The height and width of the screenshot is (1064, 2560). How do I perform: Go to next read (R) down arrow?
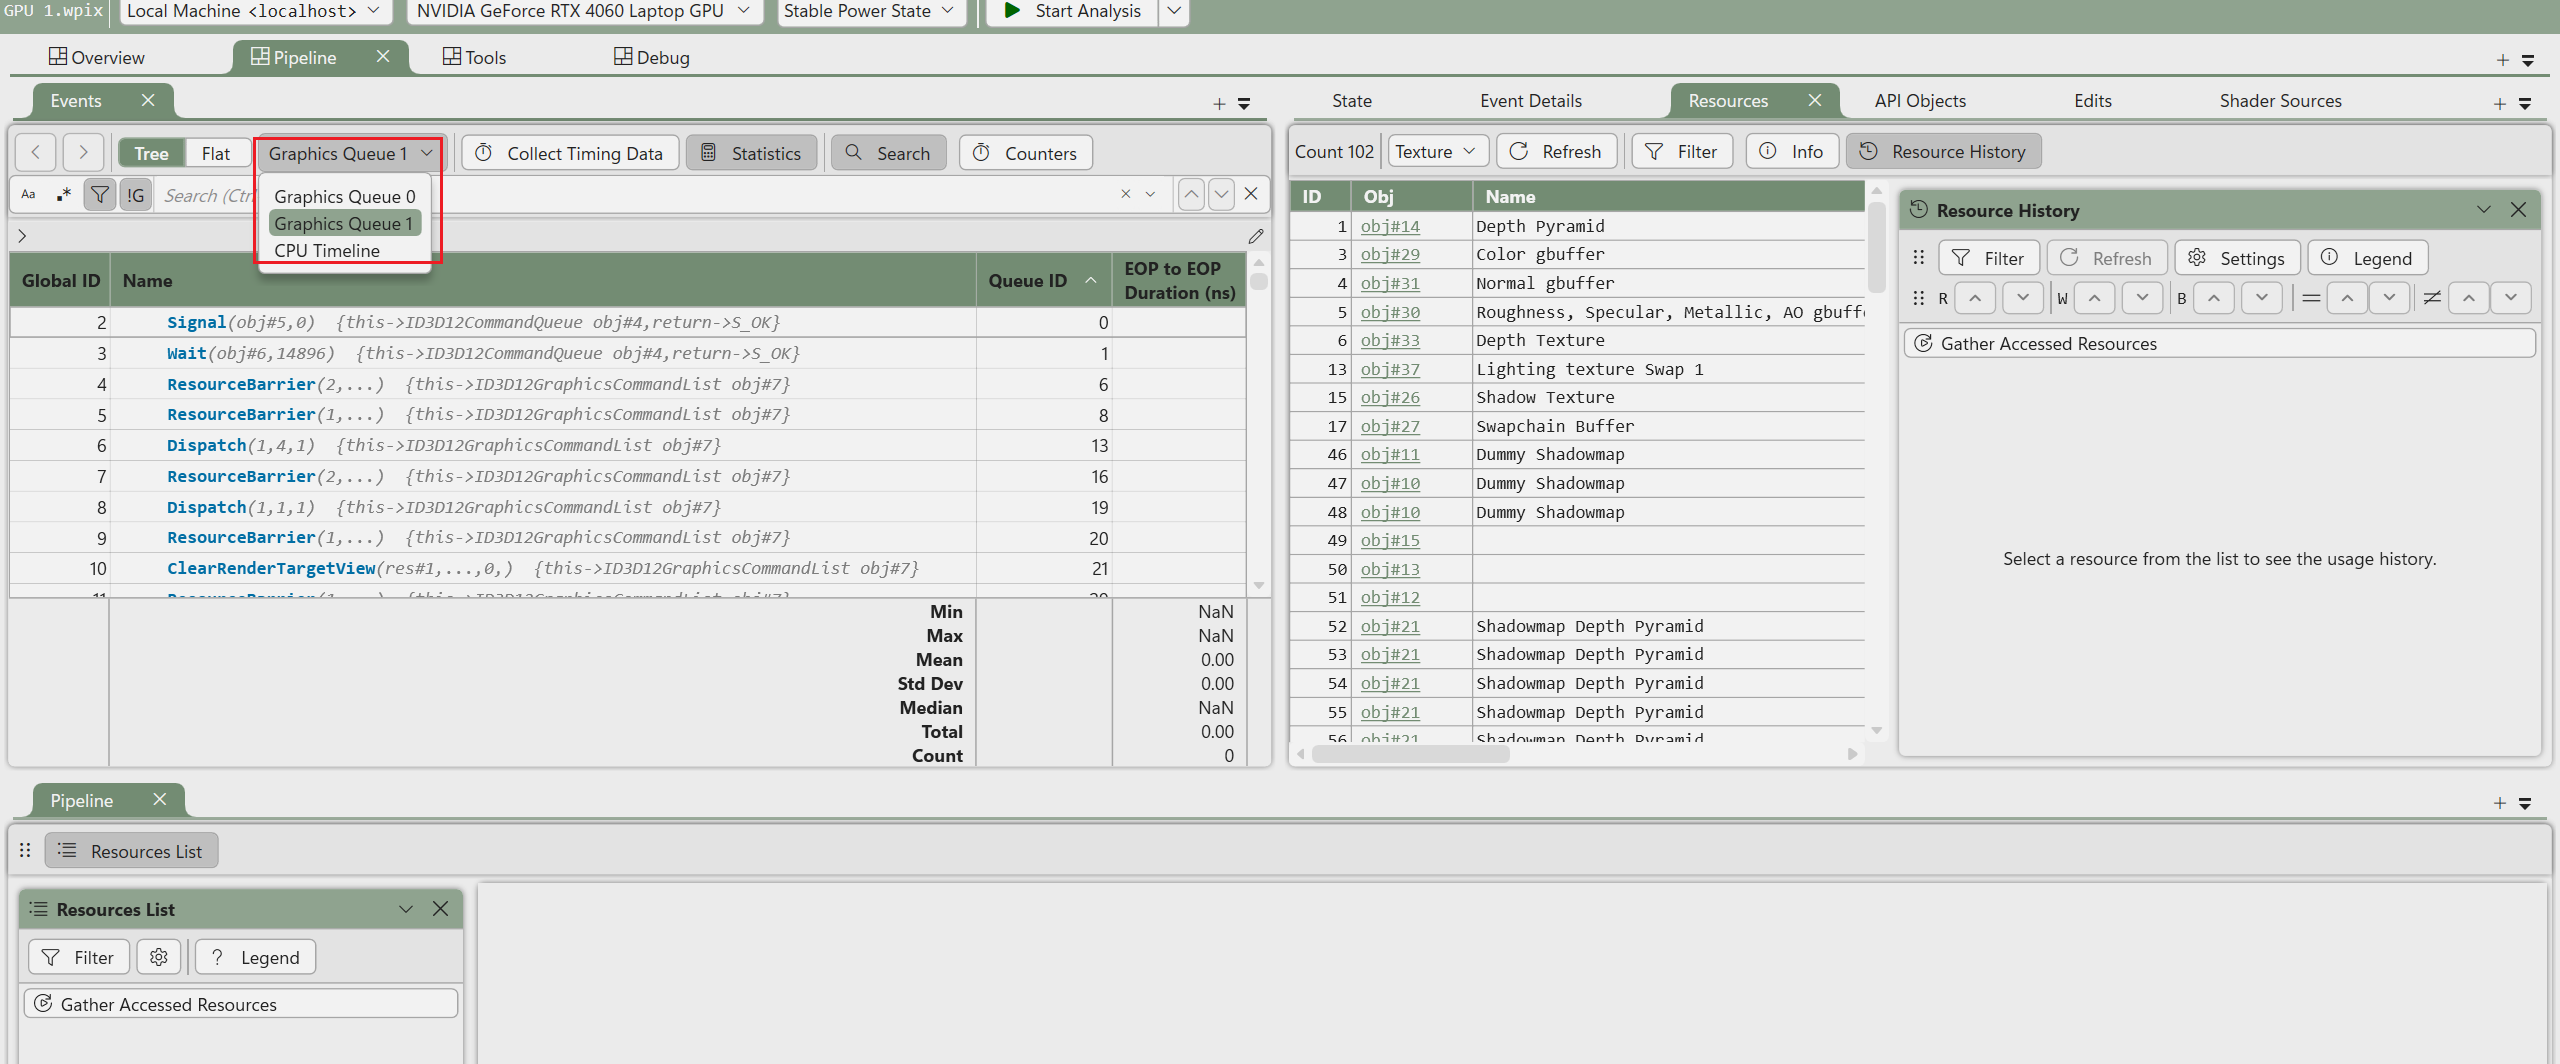click(2023, 298)
